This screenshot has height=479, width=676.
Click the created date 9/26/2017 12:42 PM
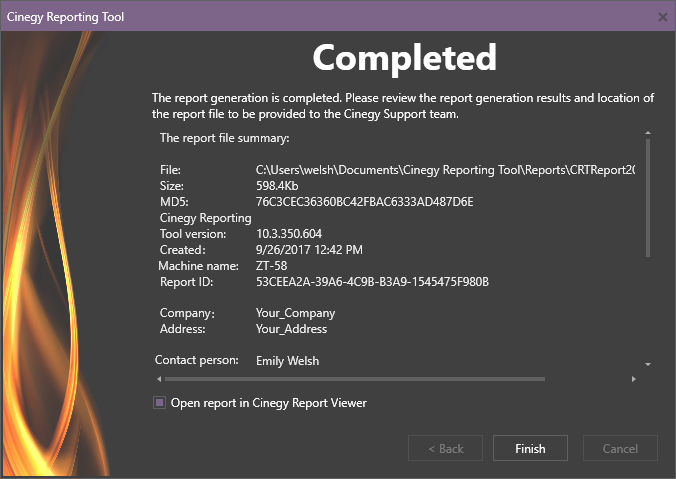(309, 250)
